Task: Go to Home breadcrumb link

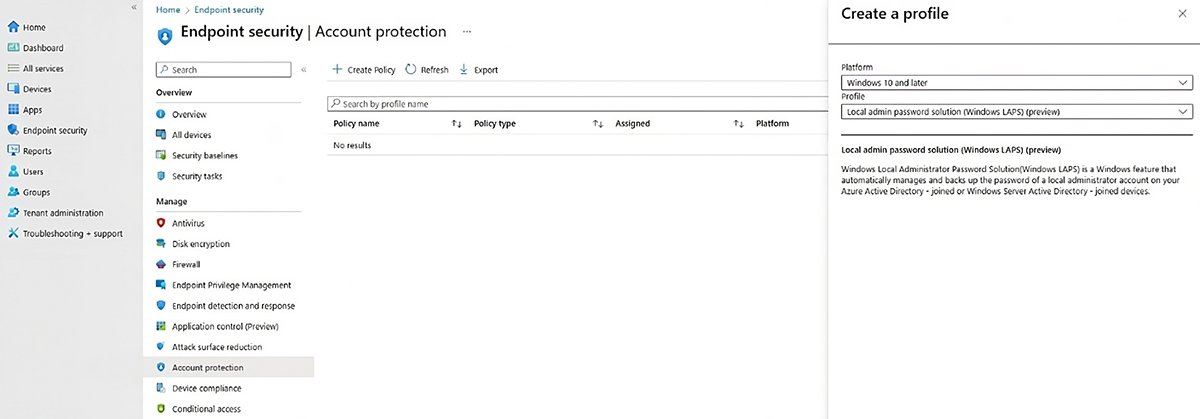Action: tap(167, 10)
